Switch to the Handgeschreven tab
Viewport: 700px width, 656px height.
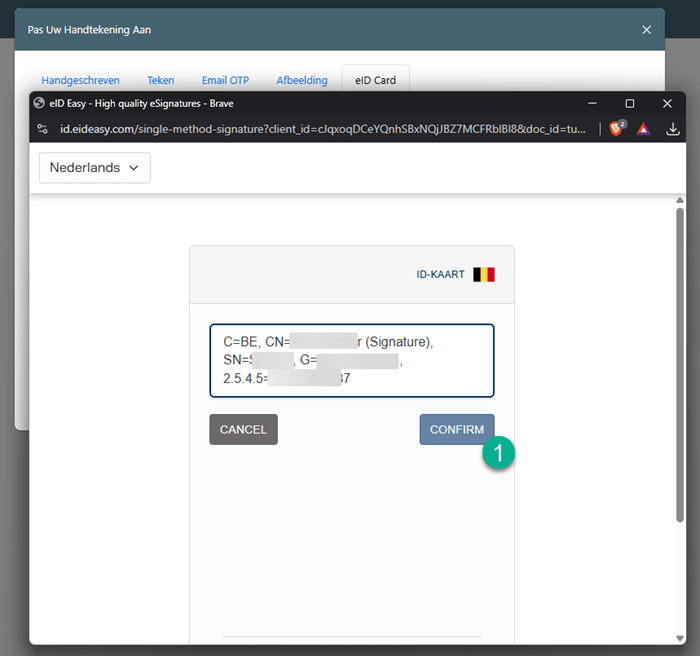[80, 80]
